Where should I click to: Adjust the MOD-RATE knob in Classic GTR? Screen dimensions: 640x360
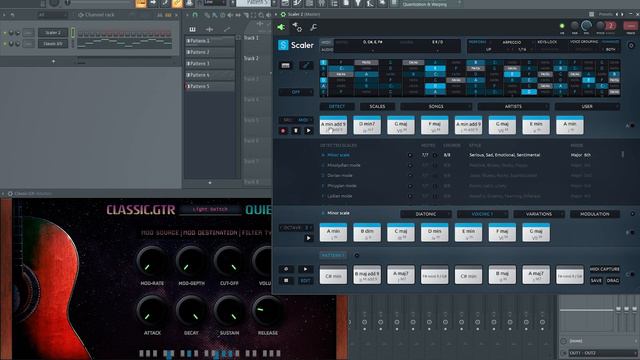152,262
